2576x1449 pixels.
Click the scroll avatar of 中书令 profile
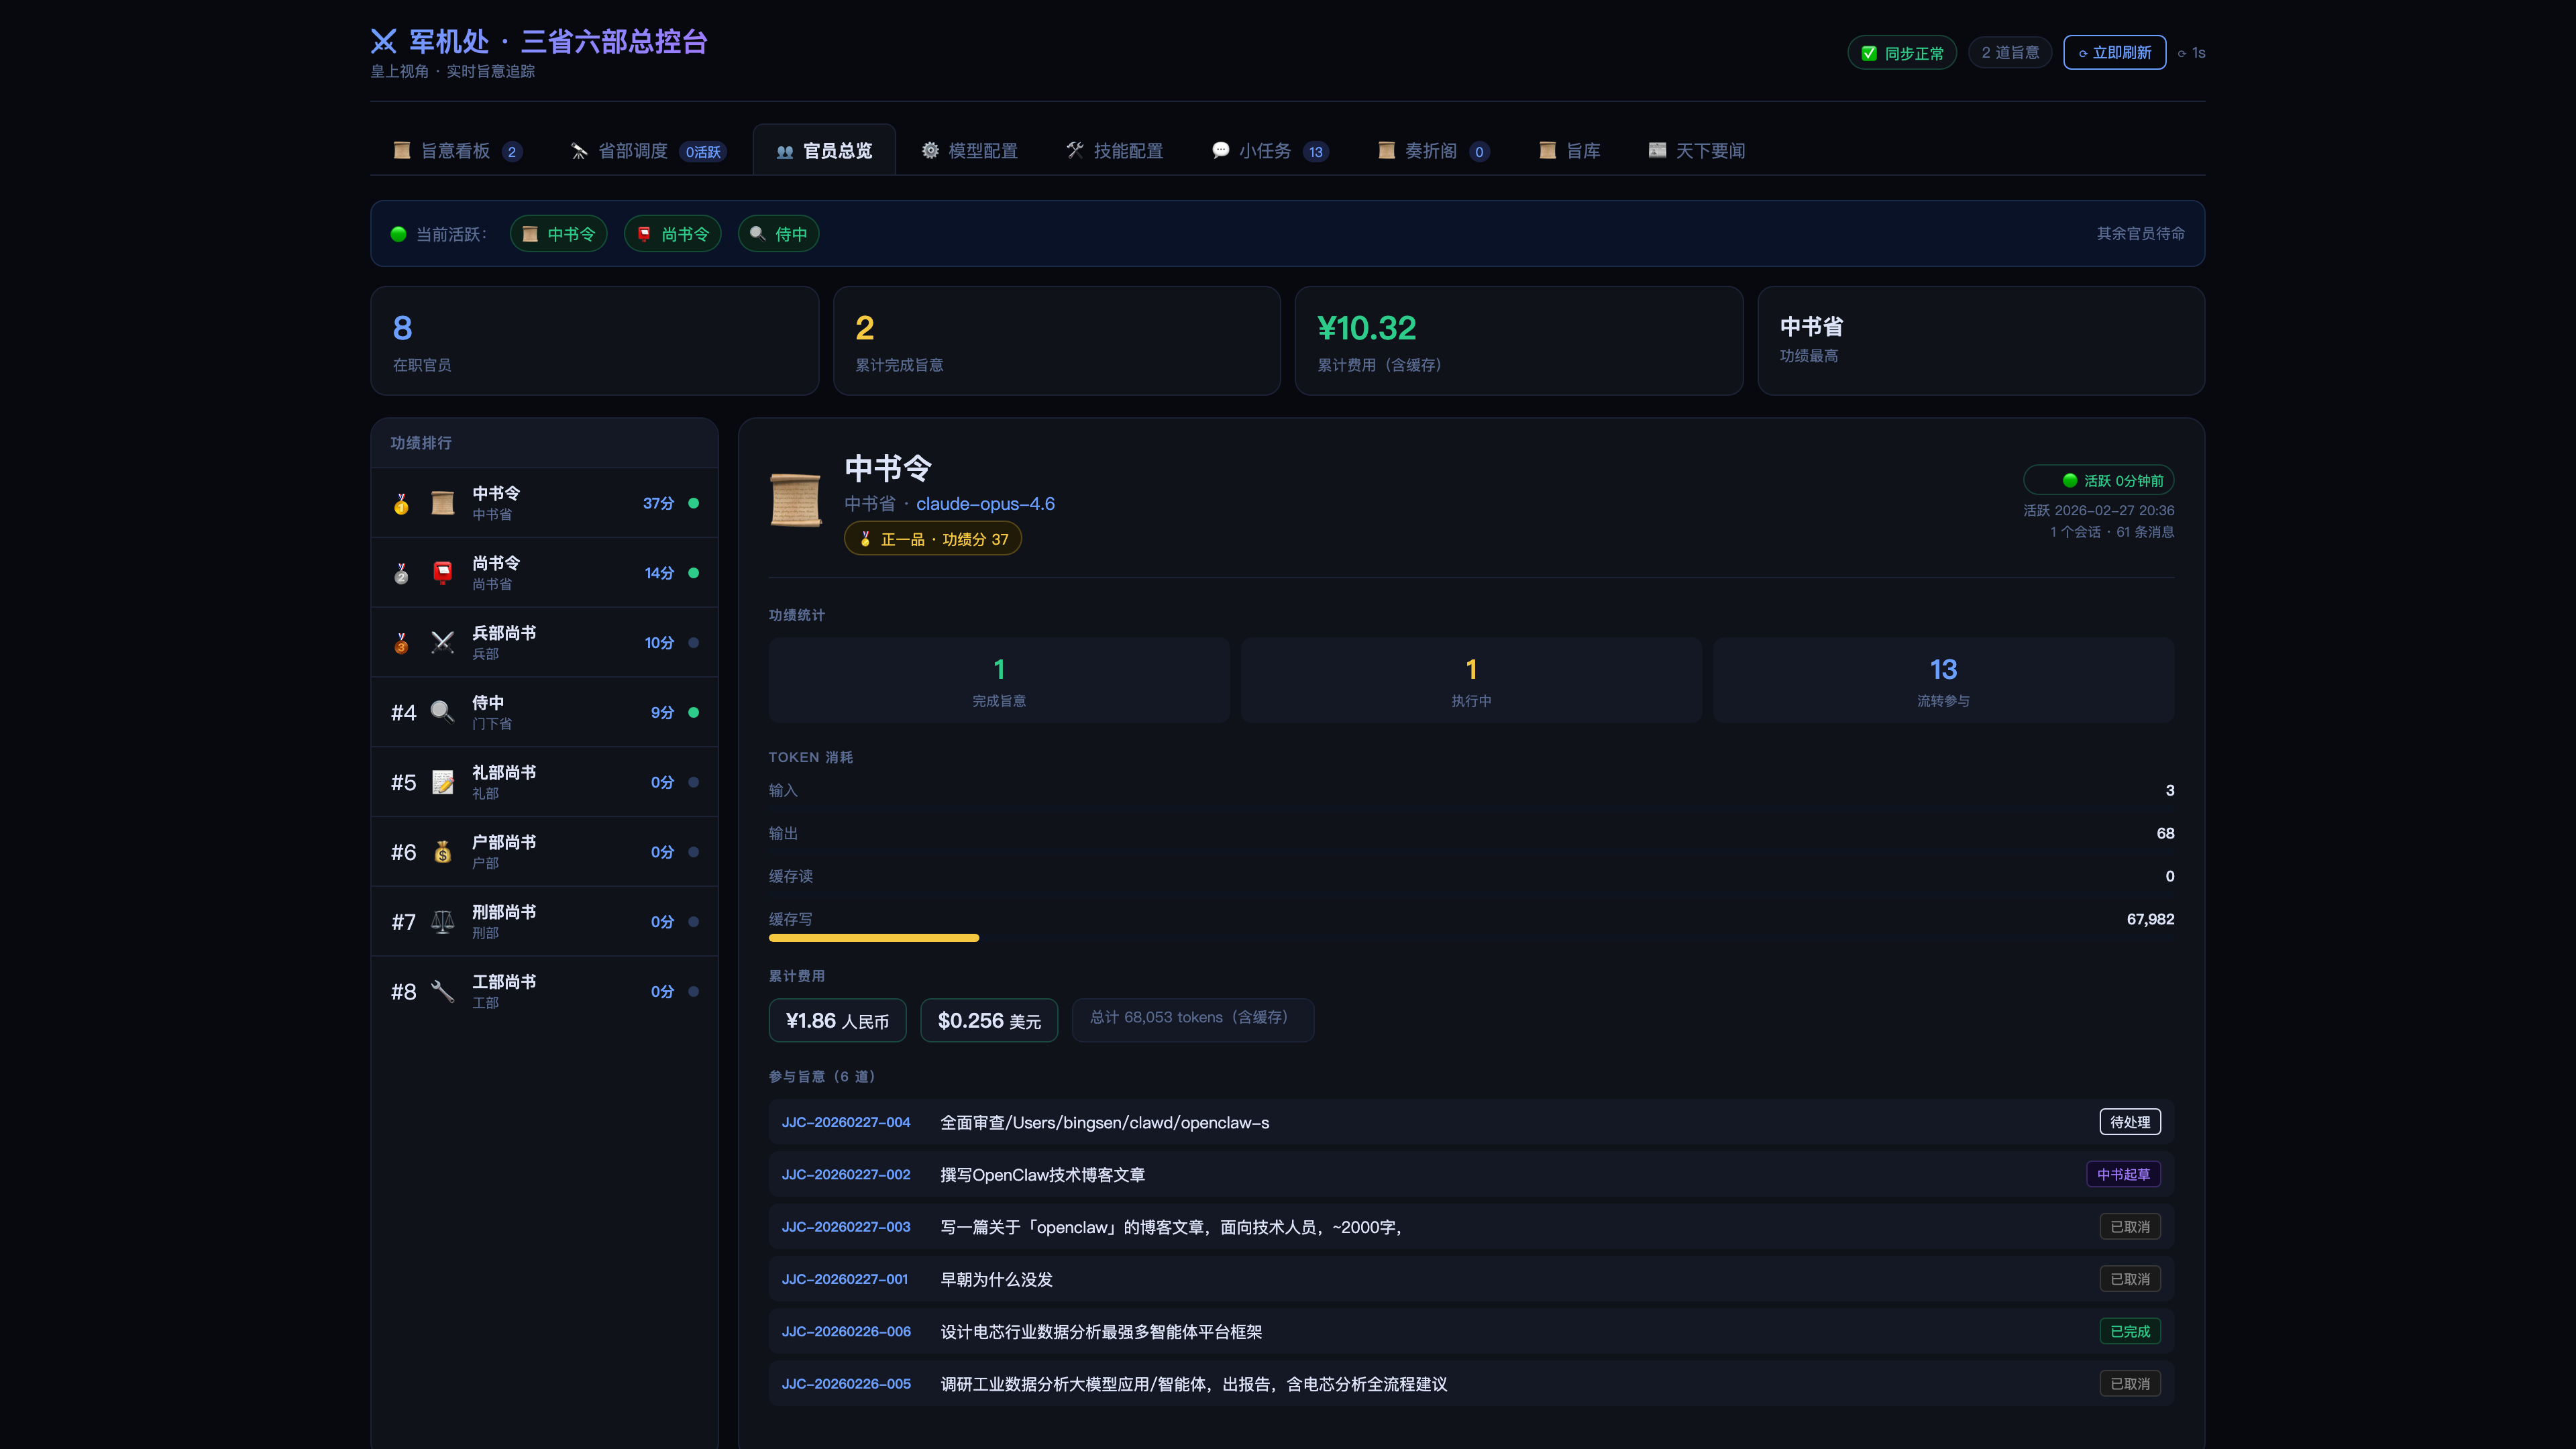pyautogui.click(x=795, y=499)
